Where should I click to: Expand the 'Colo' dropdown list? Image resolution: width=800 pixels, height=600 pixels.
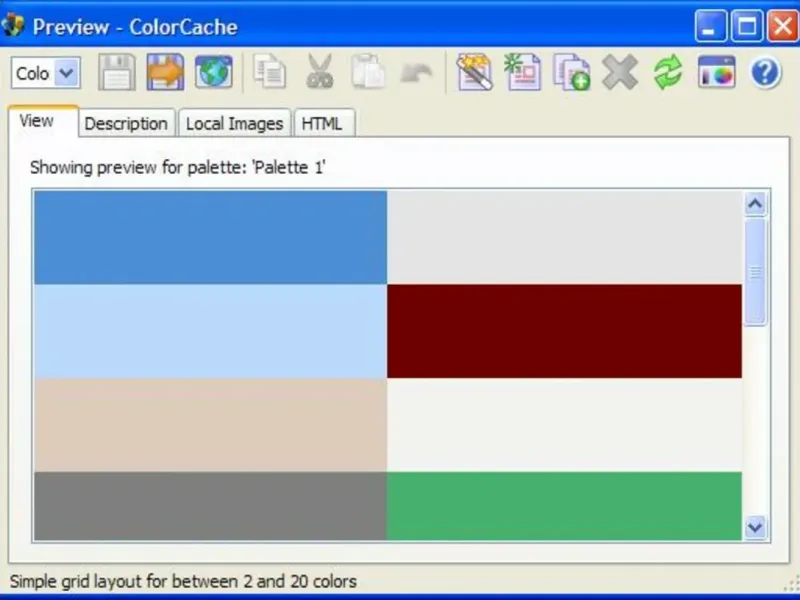(x=67, y=73)
